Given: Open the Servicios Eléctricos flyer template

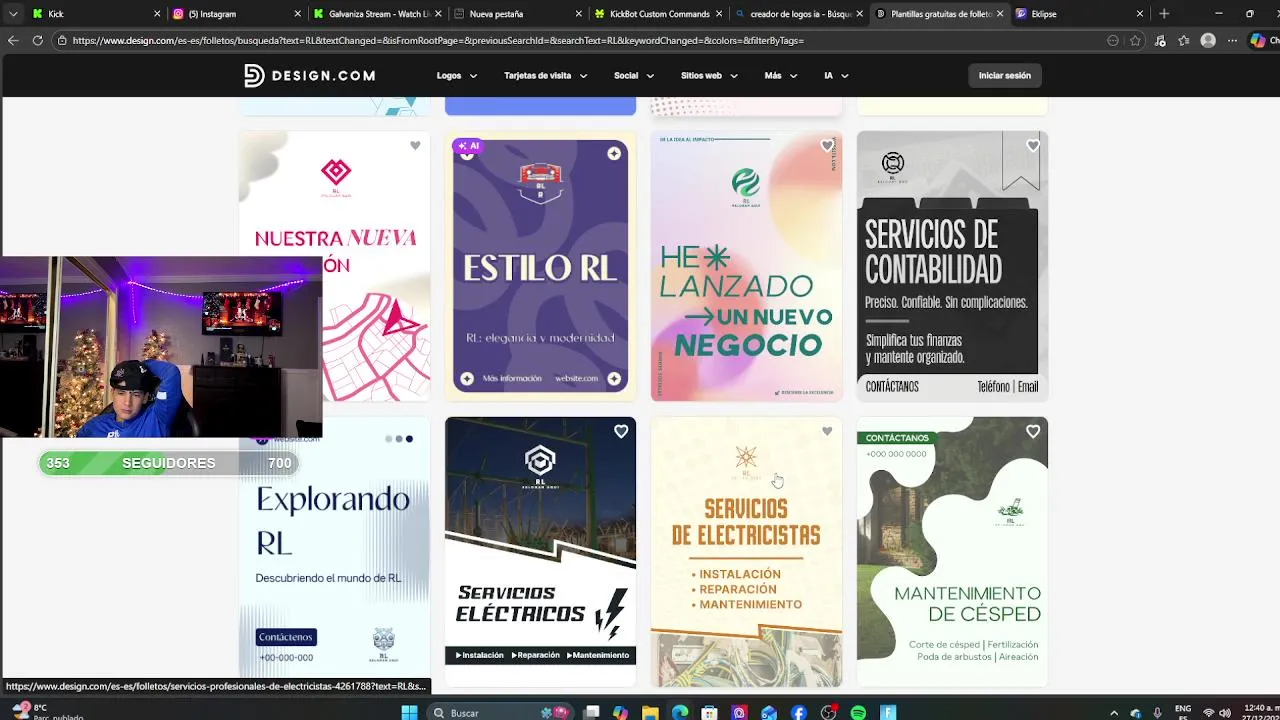Looking at the screenshot, I should (540, 552).
